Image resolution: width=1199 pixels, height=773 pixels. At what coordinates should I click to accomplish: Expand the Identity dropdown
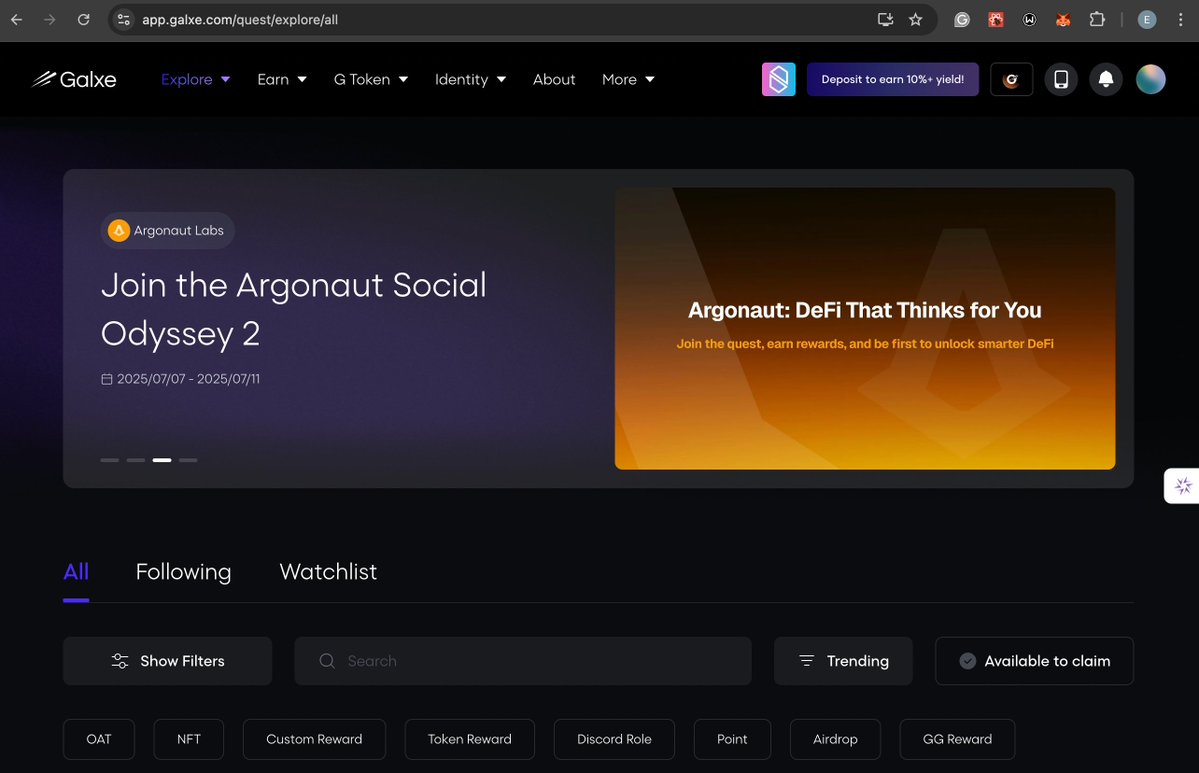[470, 80]
